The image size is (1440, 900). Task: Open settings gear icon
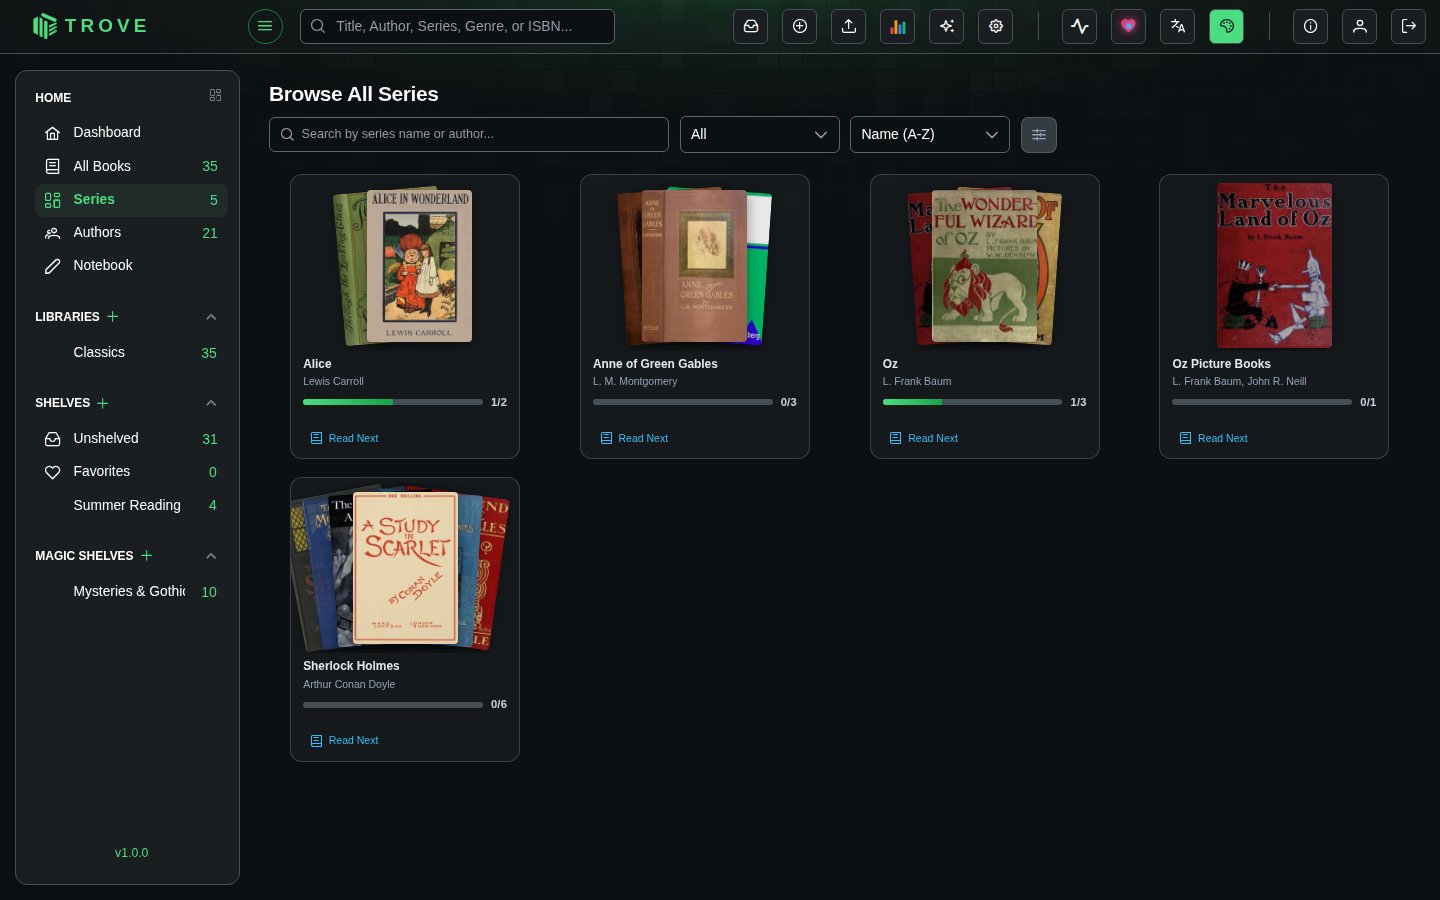pos(996,26)
